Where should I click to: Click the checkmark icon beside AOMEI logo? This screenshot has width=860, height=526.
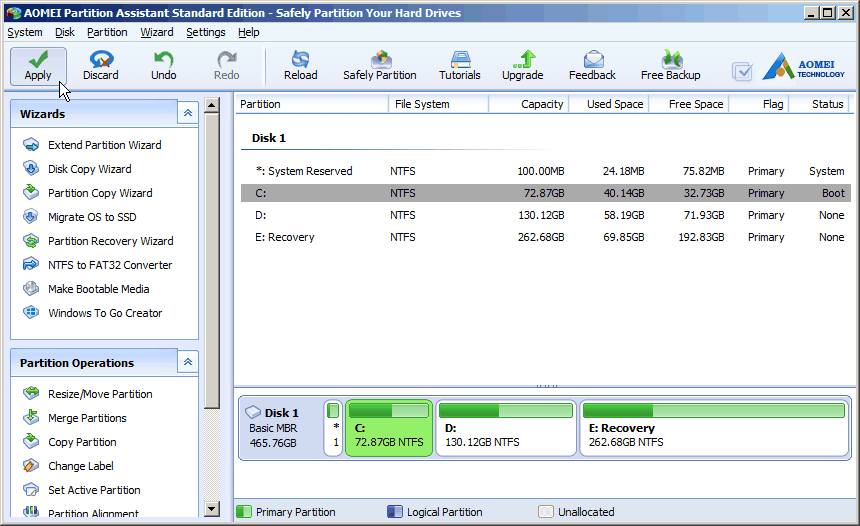(742, 72)
